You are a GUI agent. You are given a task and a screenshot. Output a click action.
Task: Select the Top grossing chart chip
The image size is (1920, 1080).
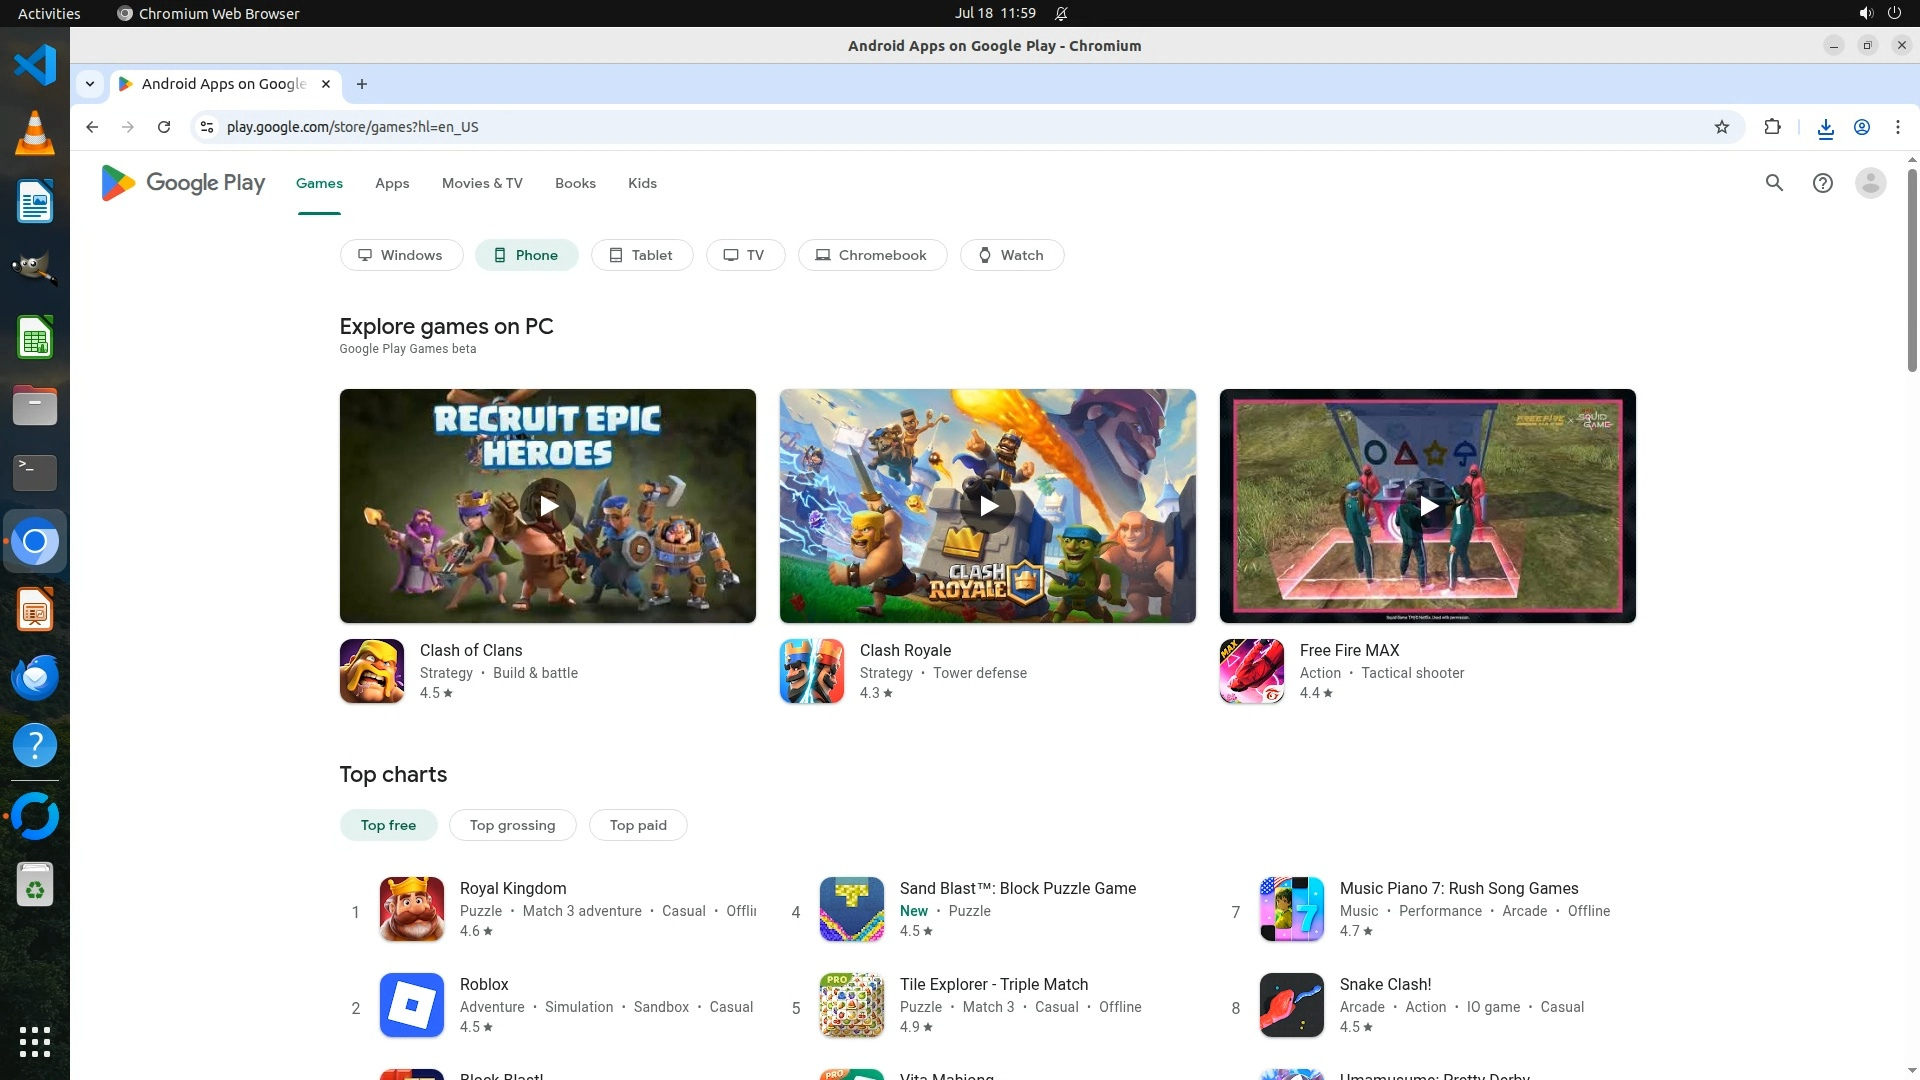[512, 825]
